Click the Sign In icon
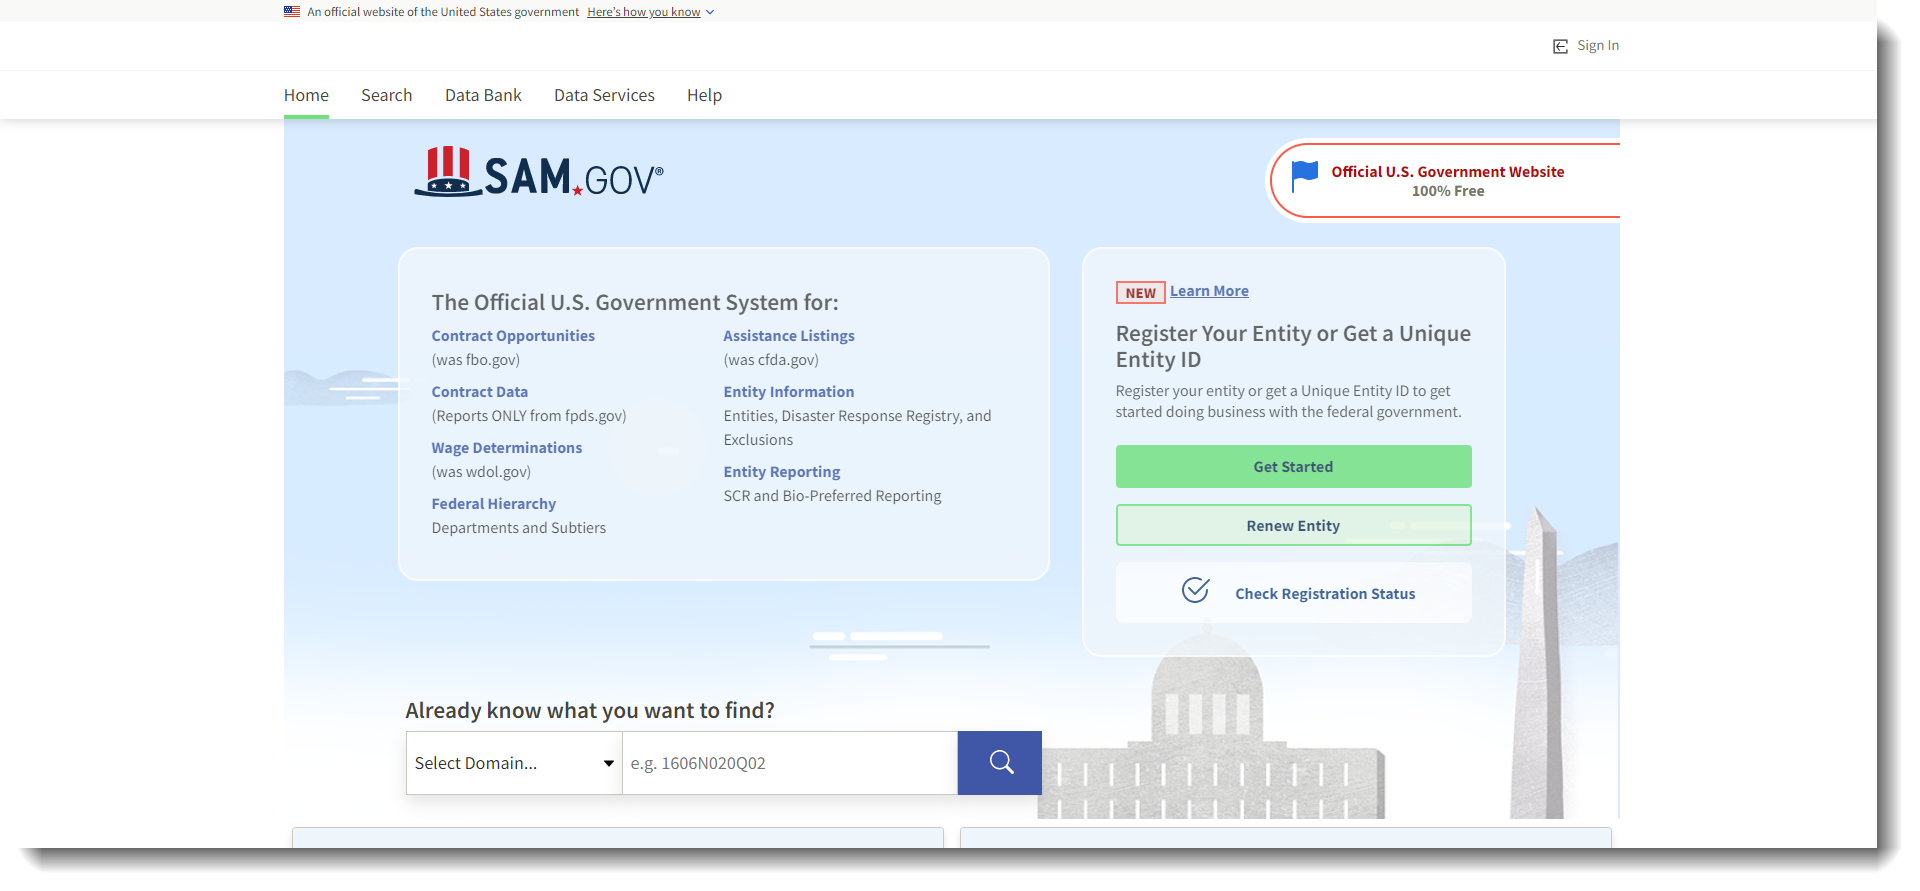 coord(1560,46)
